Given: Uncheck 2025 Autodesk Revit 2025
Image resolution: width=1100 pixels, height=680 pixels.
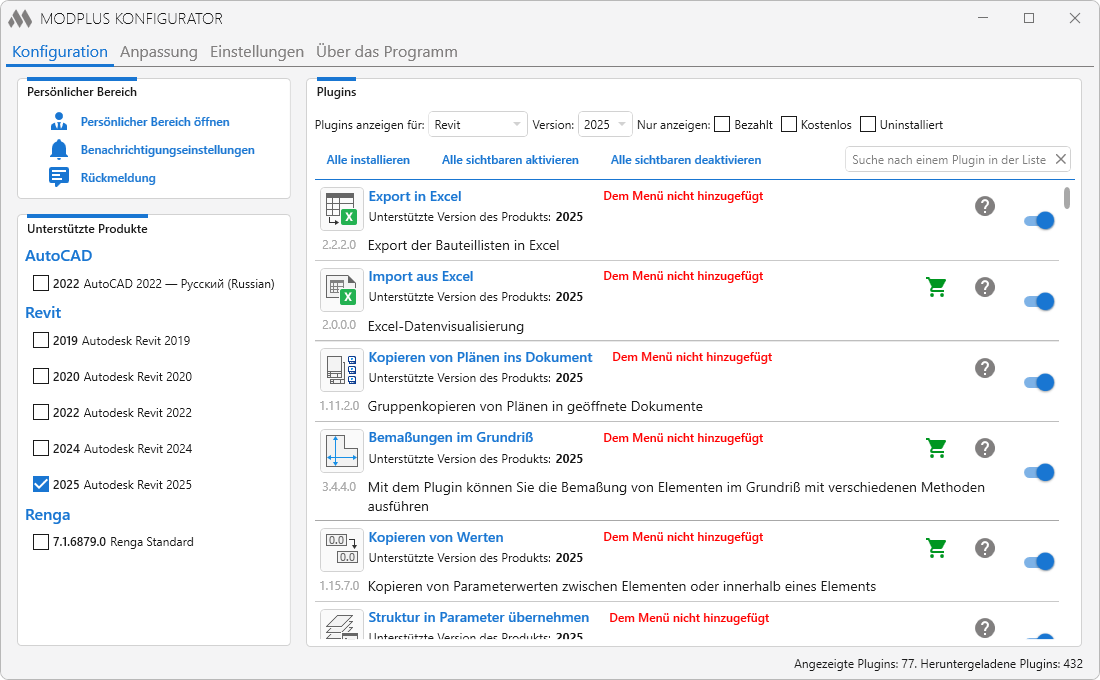Looking at the screenshot, I should [41, 484].
